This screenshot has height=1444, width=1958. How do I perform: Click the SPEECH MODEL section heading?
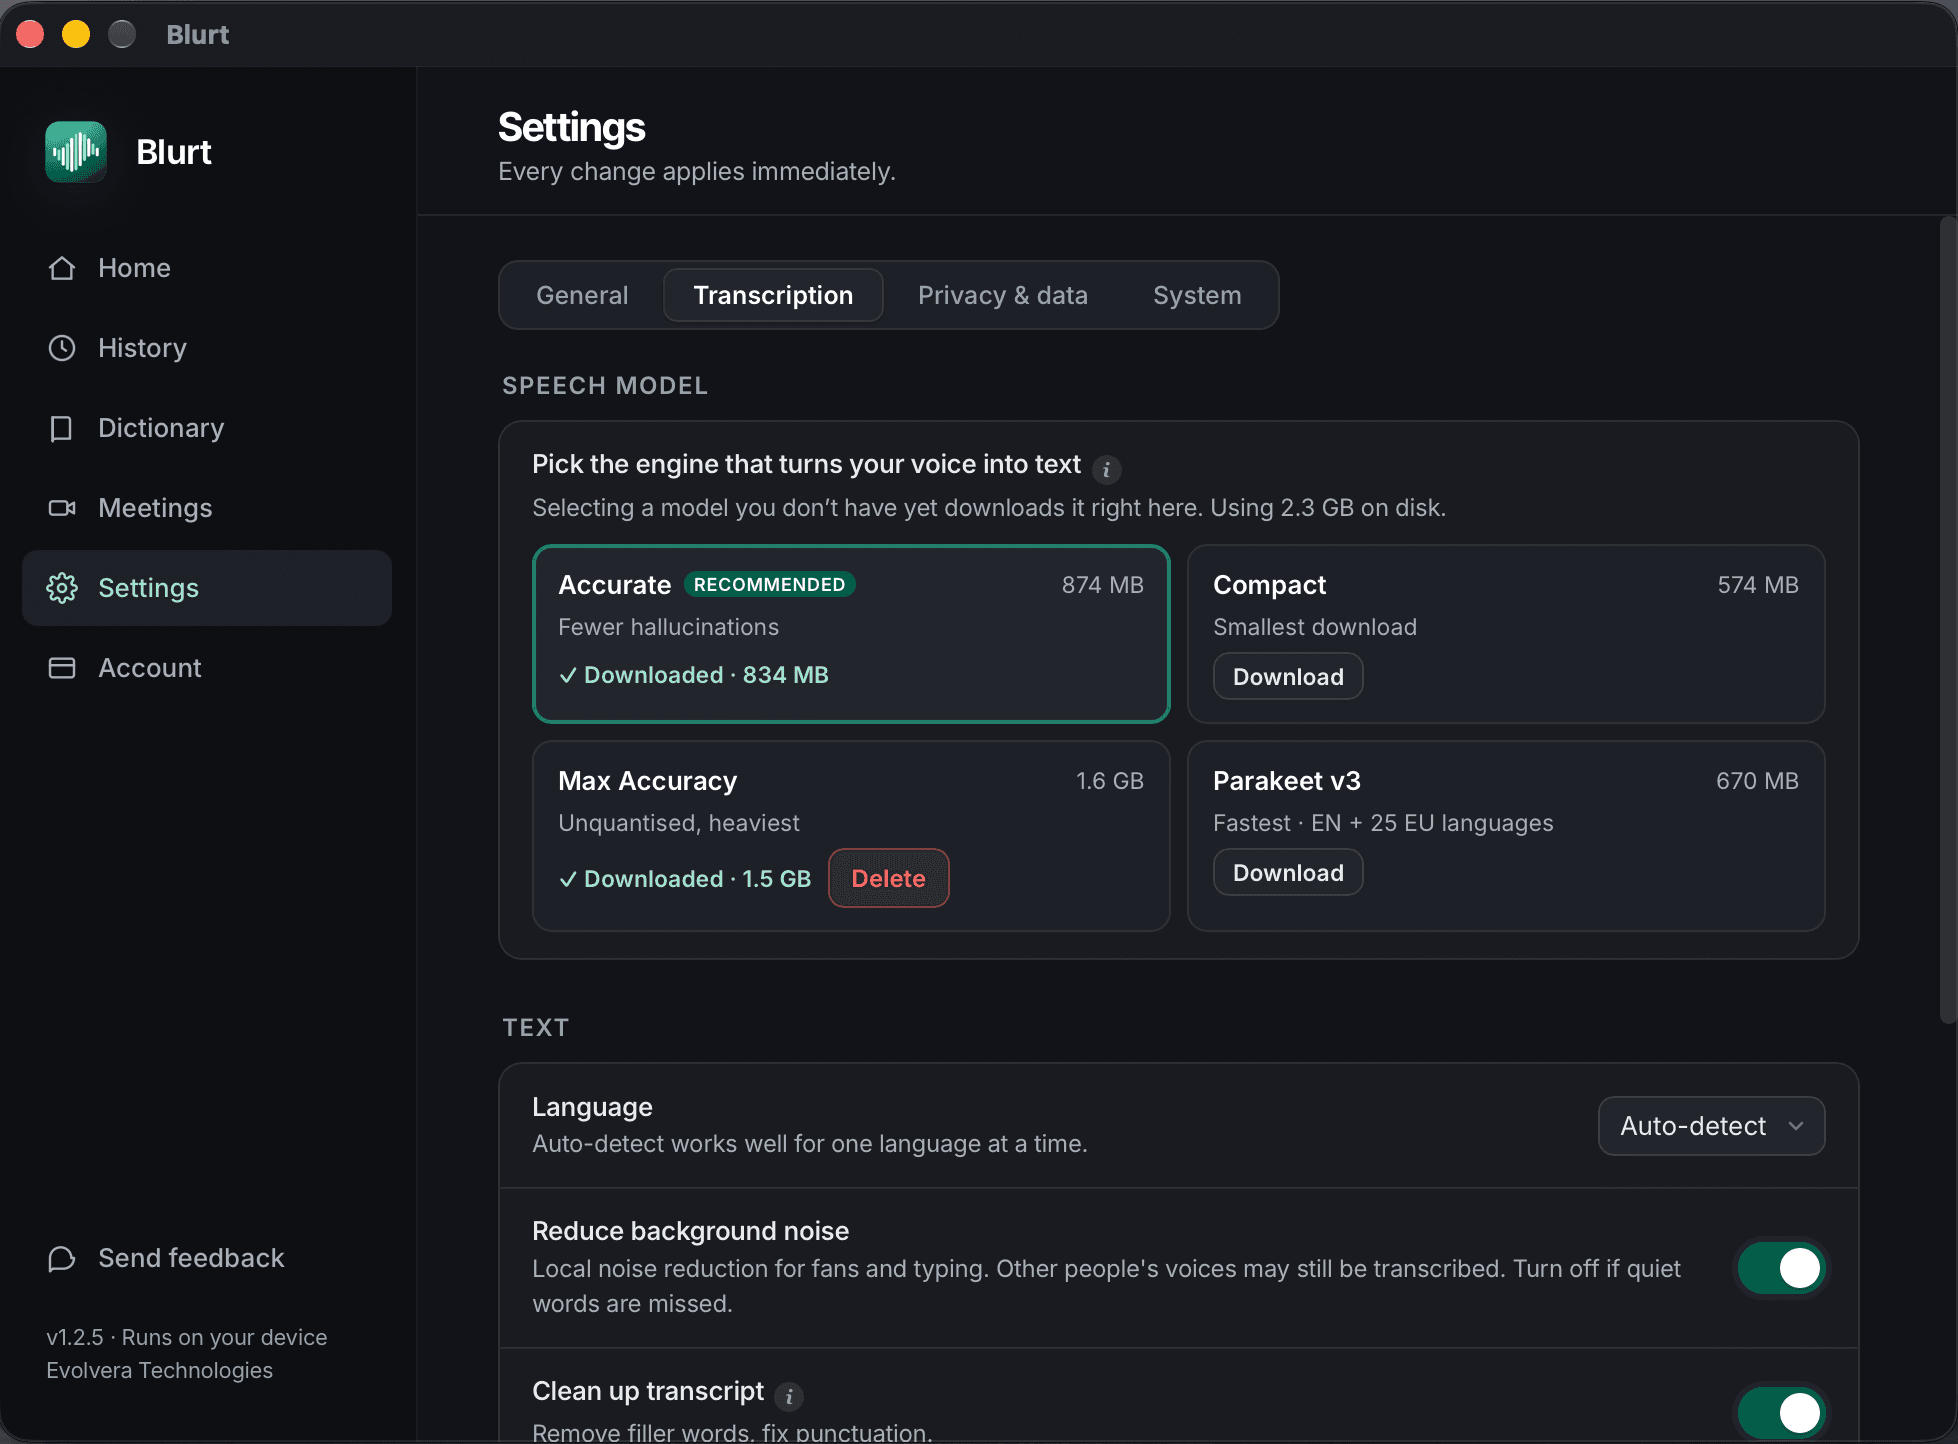[605, 386]
